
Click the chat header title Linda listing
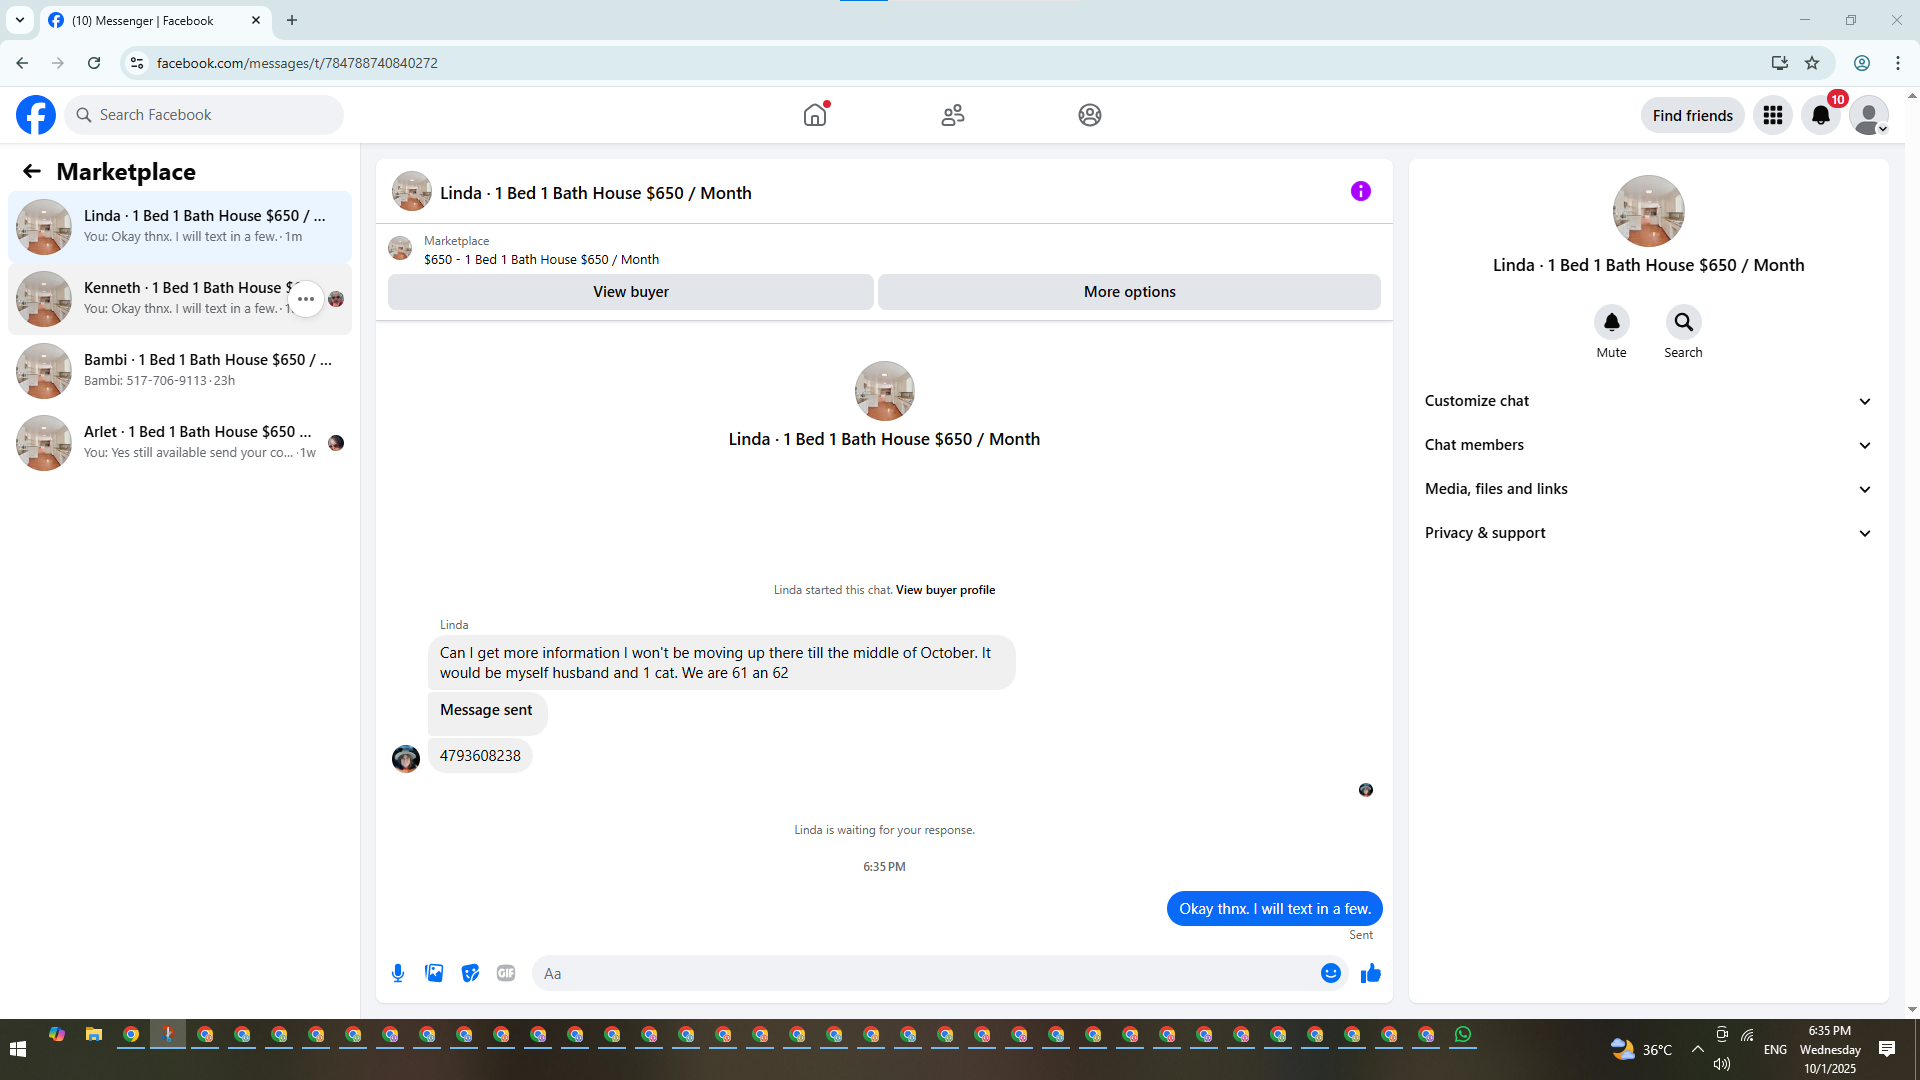[596, 193]
